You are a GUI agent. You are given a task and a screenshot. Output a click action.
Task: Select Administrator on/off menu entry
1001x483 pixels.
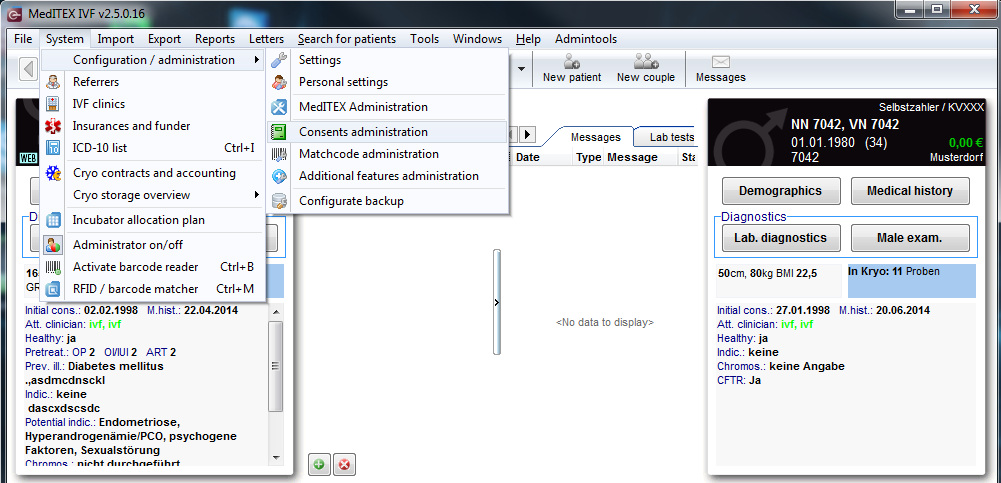[x=153, y=245]
